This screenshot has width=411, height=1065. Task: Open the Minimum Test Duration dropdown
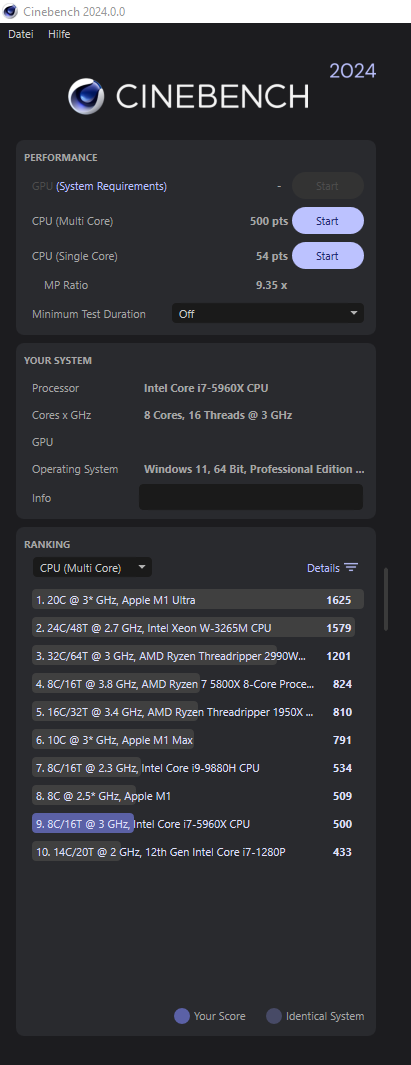[268, 314]
